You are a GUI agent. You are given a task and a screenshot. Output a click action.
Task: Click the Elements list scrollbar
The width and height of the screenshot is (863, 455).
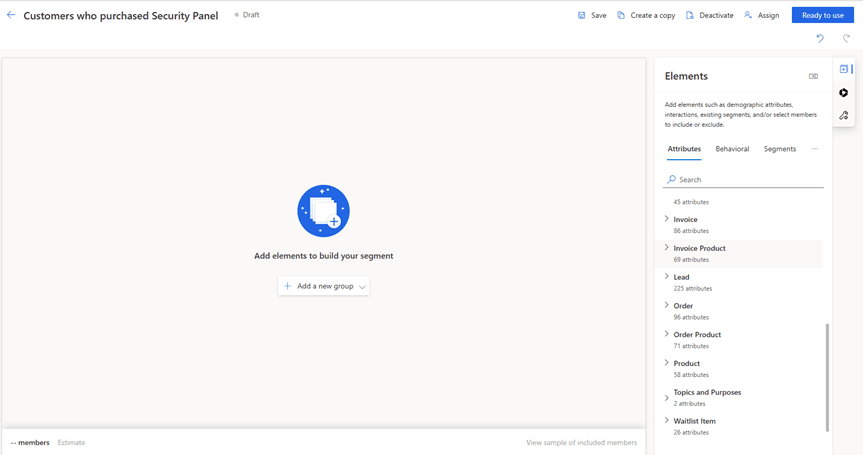tap(827, 376)
